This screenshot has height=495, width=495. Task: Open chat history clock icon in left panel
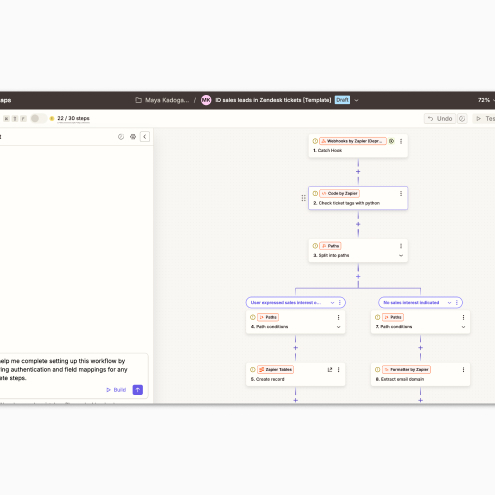coord(121,137)
